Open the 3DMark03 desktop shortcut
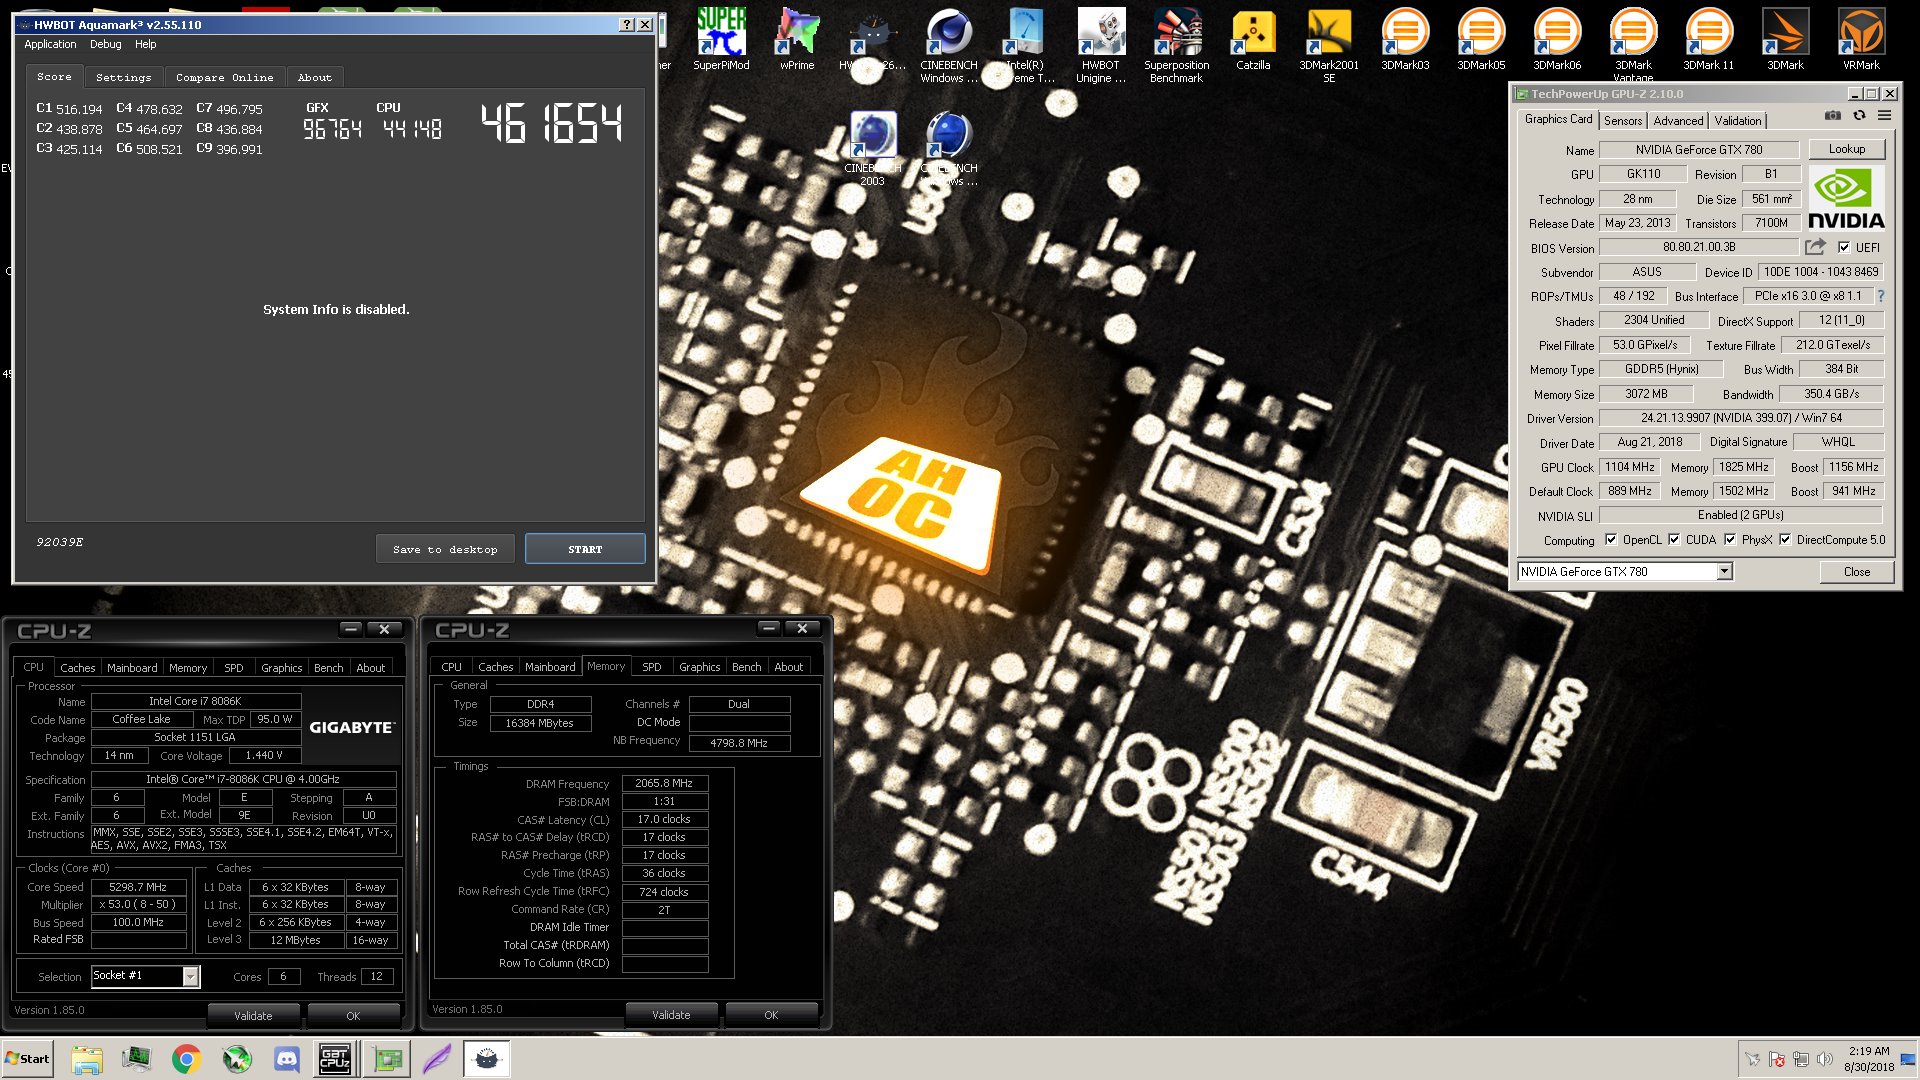The image size is (1920, 1080). click(1405, 40)
